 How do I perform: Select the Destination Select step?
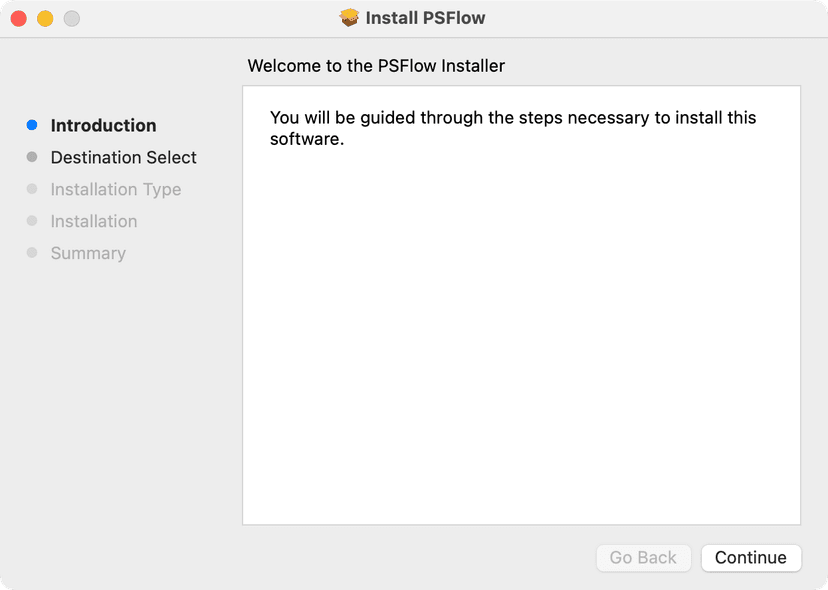(123, 157)
